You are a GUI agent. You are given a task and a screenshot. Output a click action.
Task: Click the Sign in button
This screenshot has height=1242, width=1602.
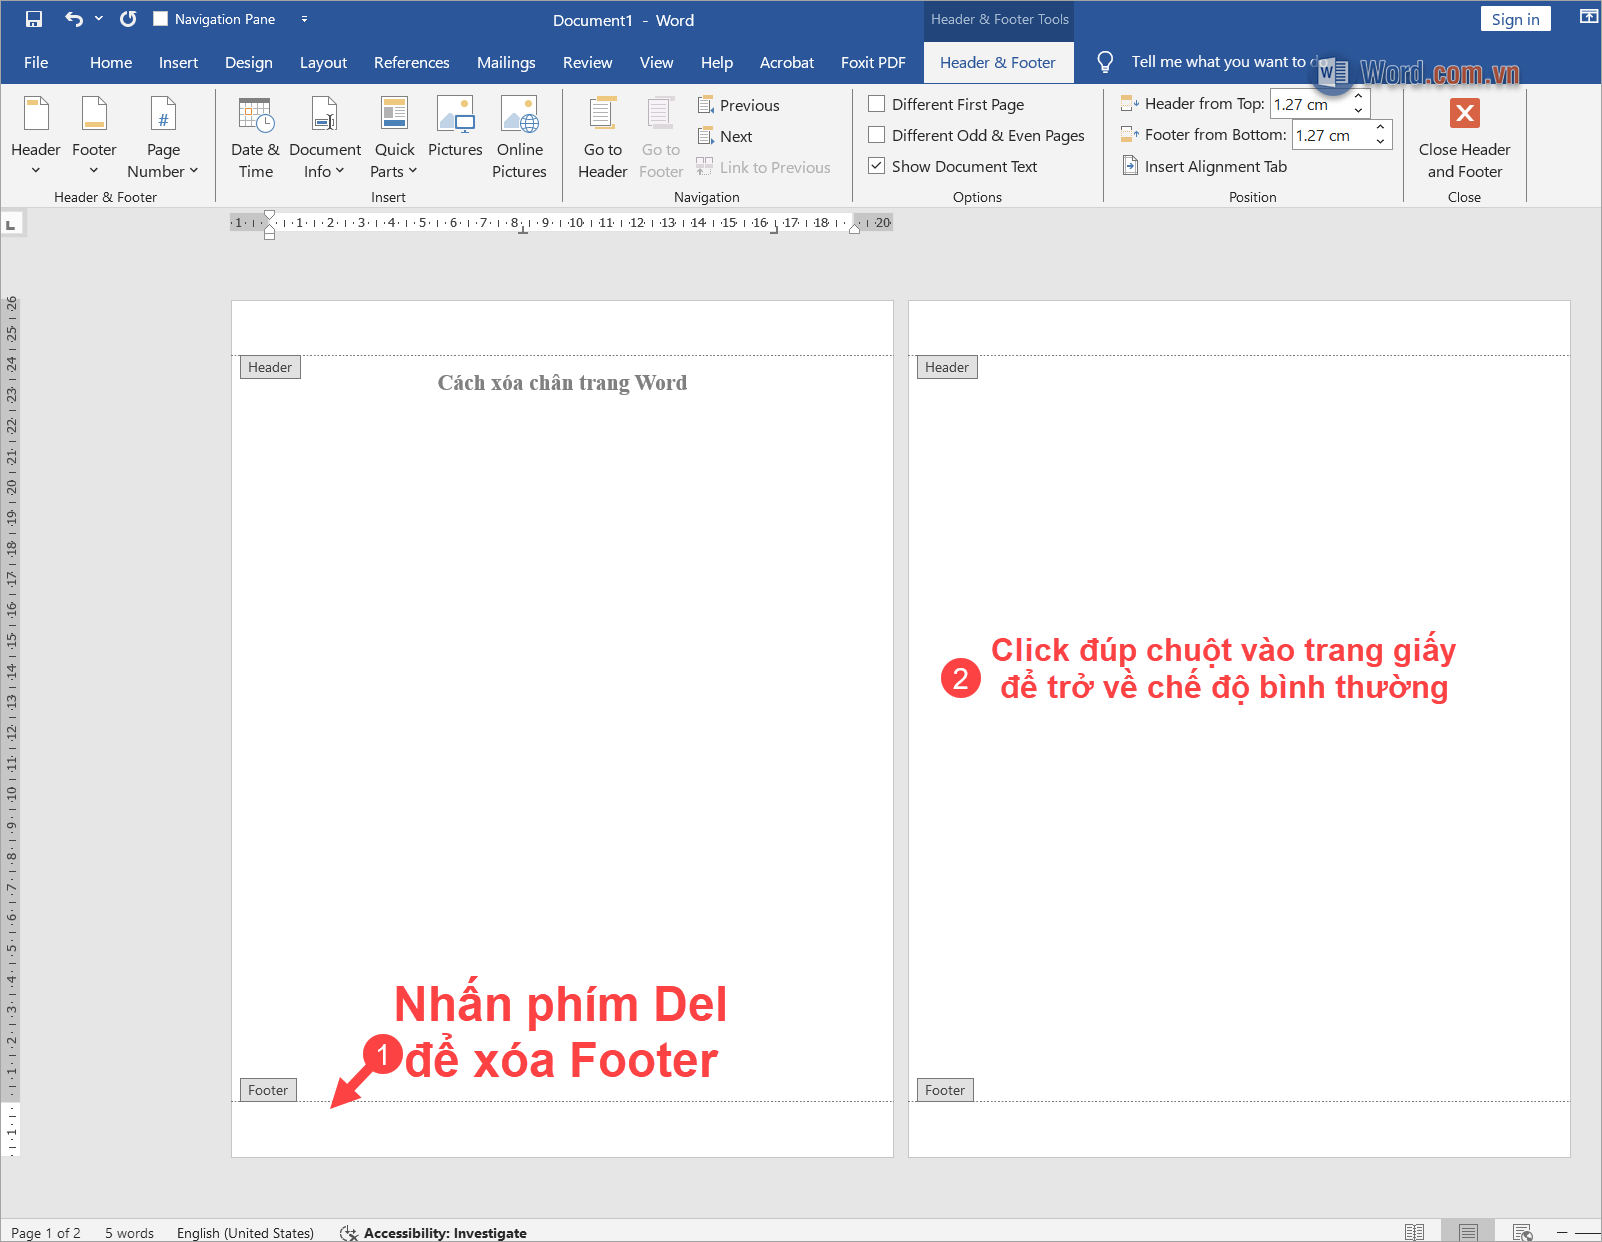[x=1515, y=19]
